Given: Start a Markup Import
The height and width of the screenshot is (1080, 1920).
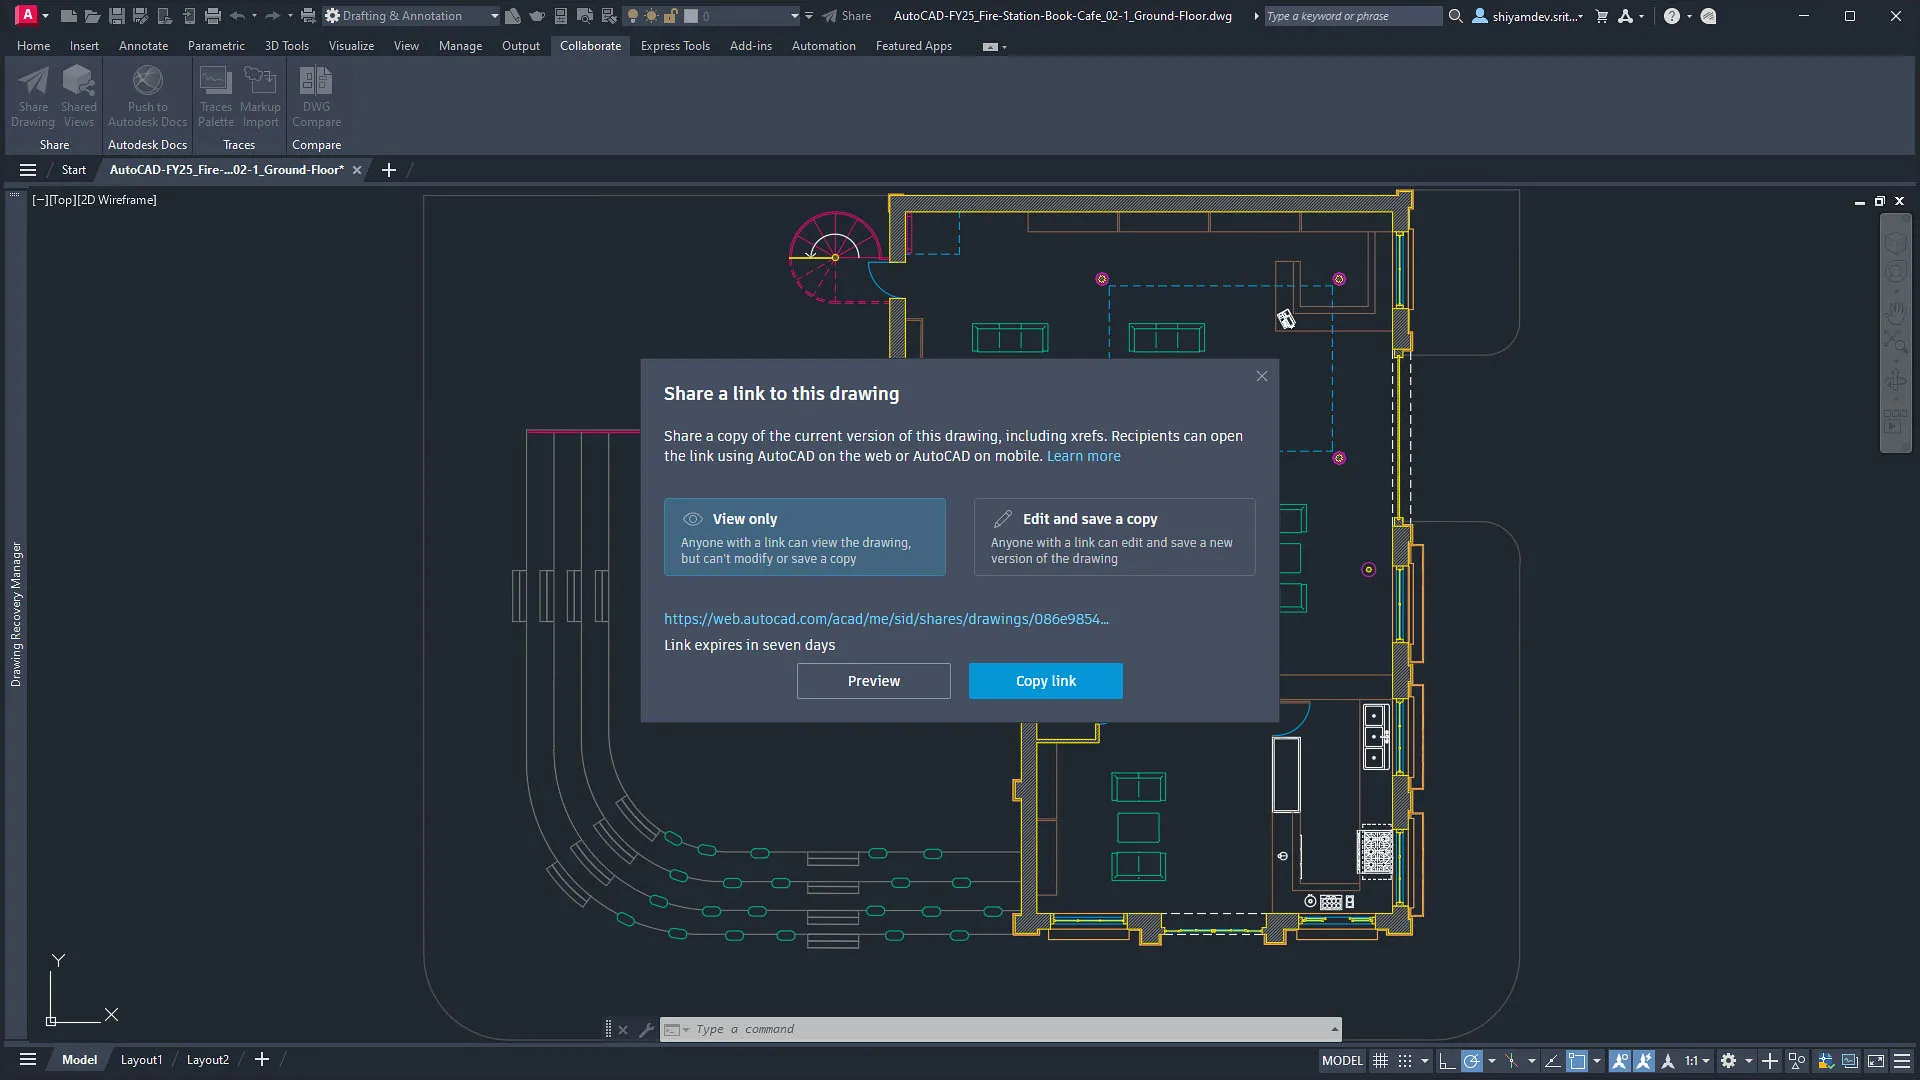Looking at the screenshot, I should [261, 95].
